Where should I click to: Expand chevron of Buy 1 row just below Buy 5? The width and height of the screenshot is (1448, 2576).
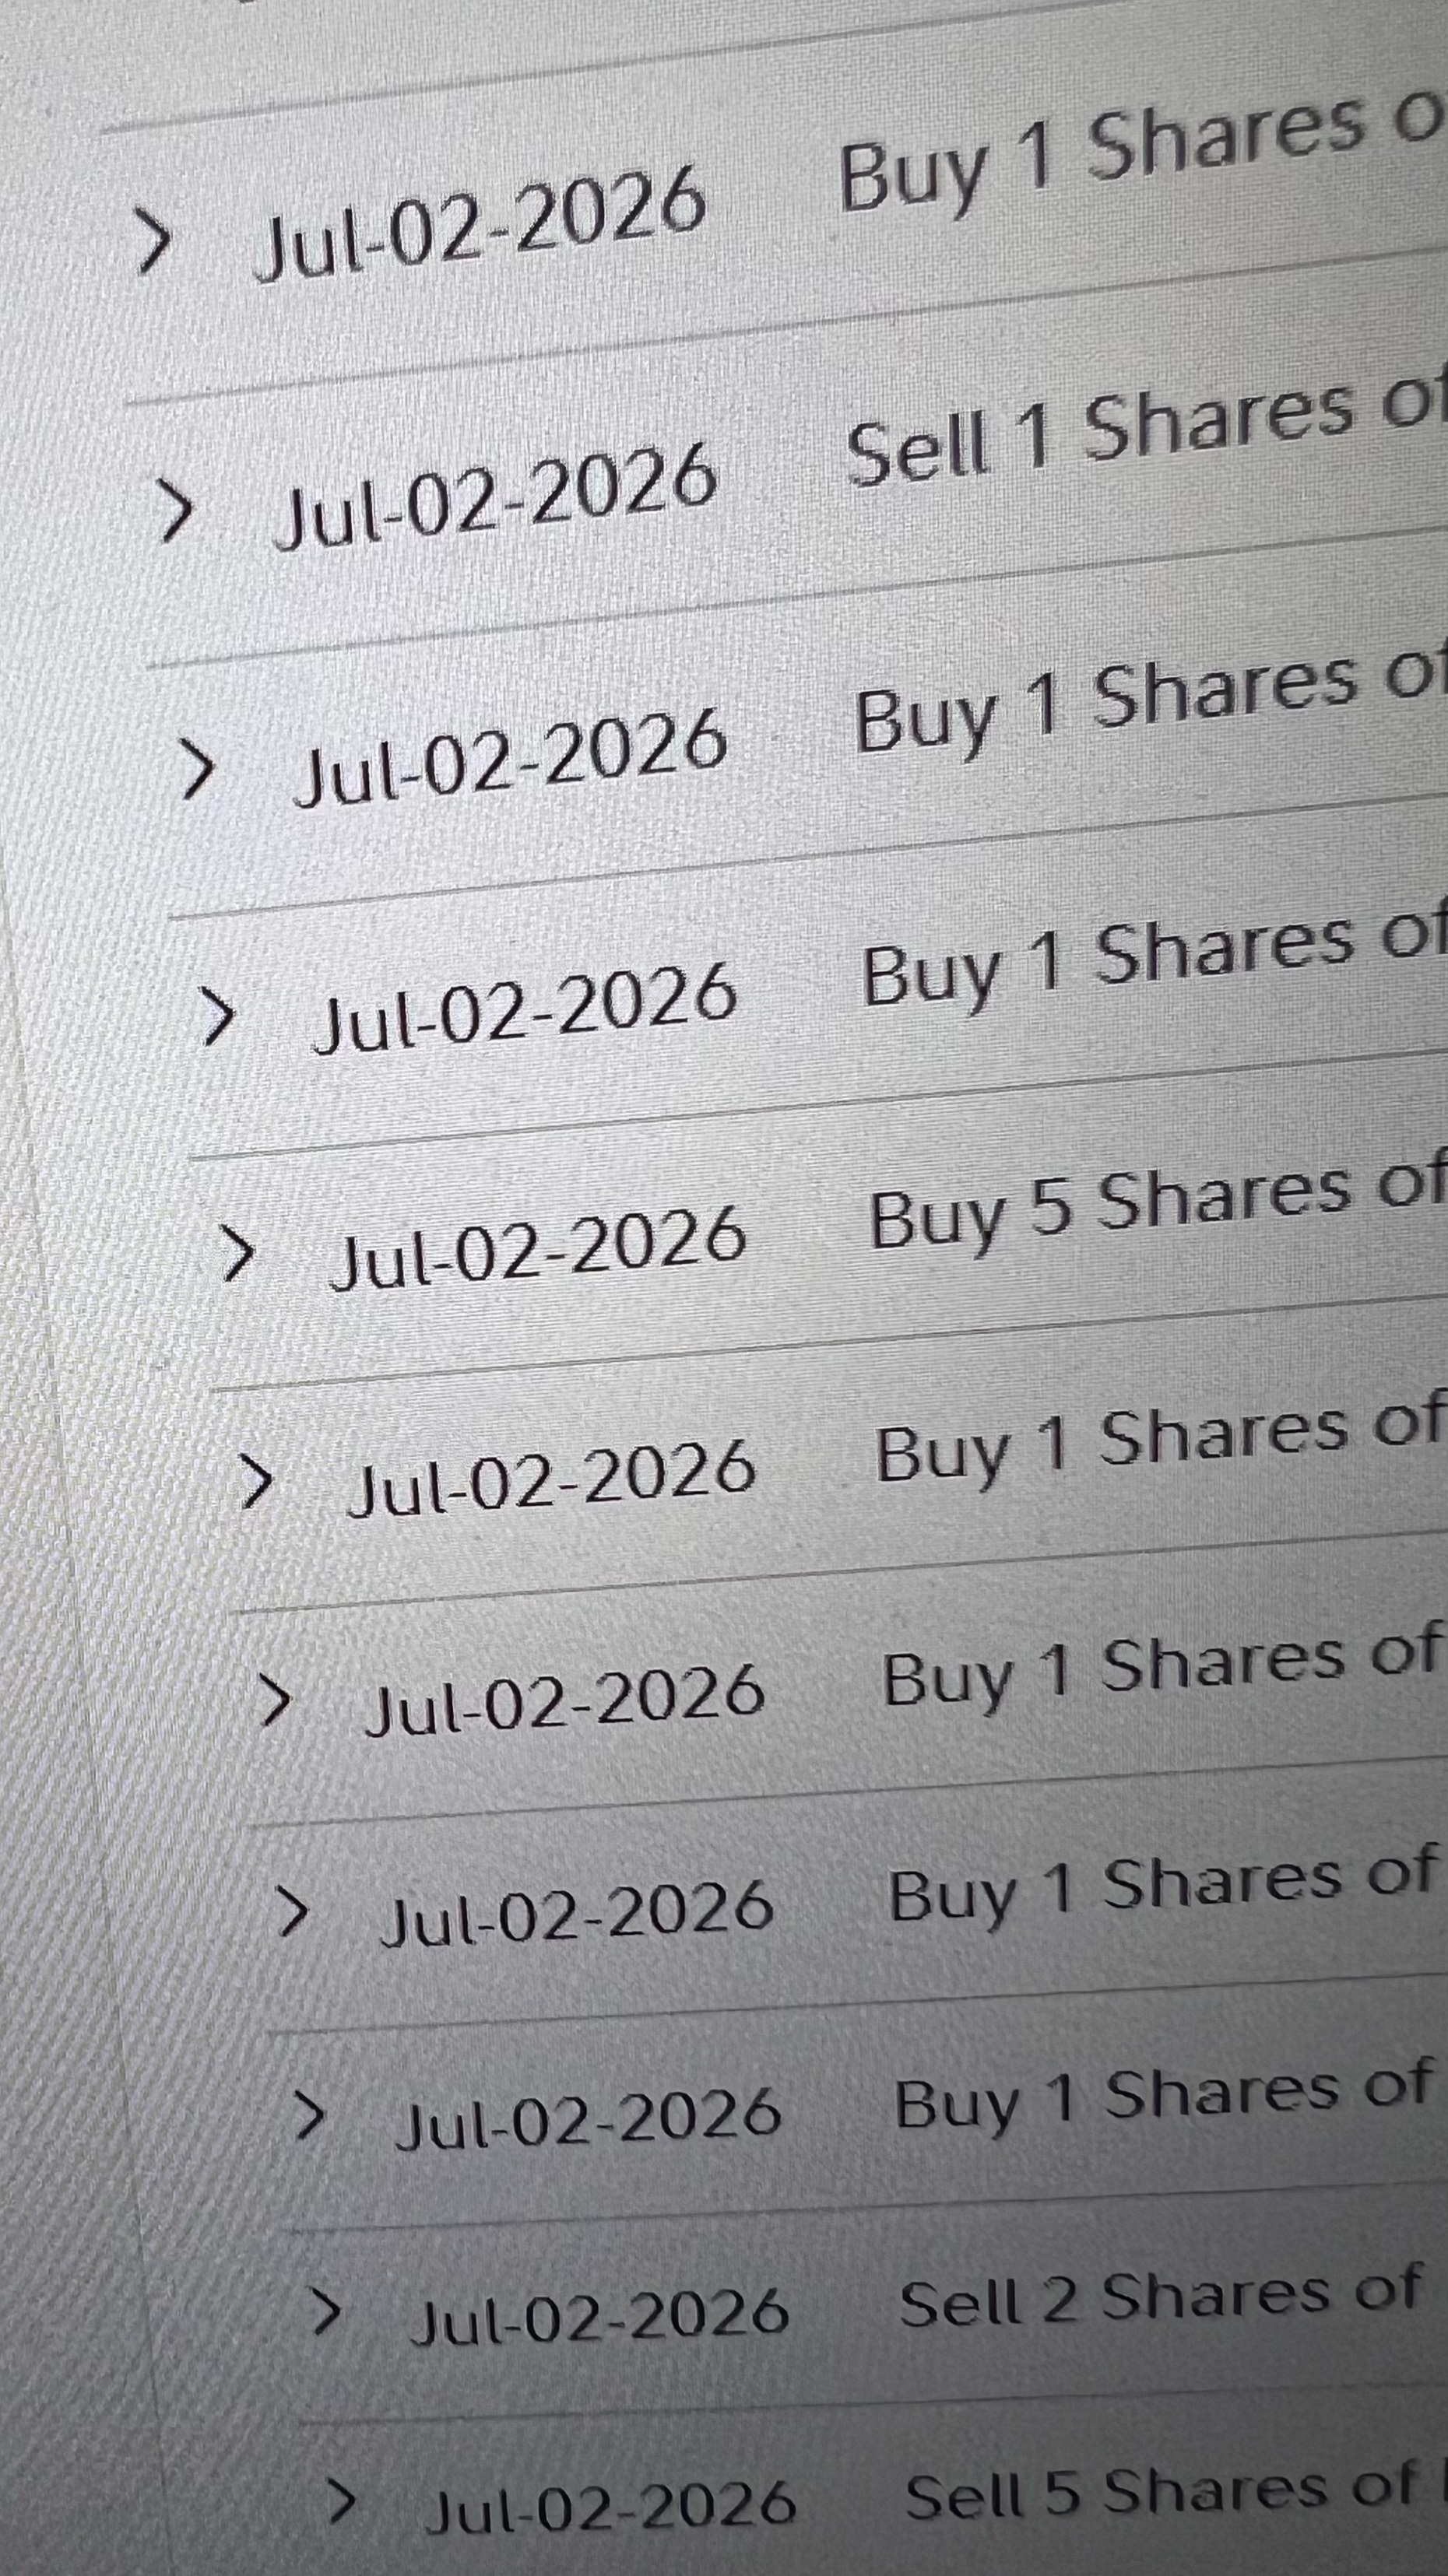click(x=256, y=1481)
